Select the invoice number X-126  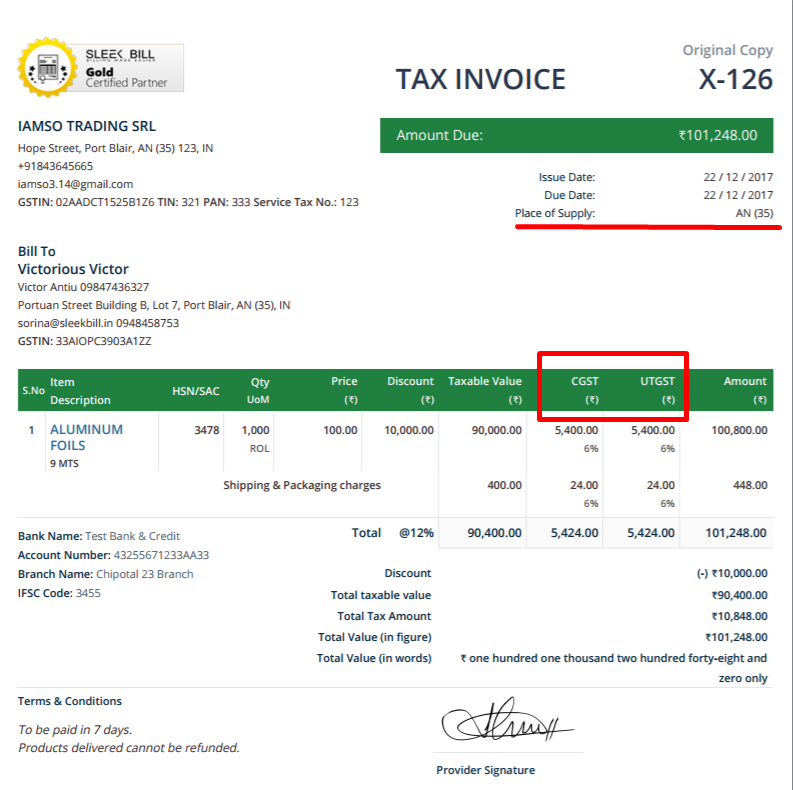click(x=735, y=80)
